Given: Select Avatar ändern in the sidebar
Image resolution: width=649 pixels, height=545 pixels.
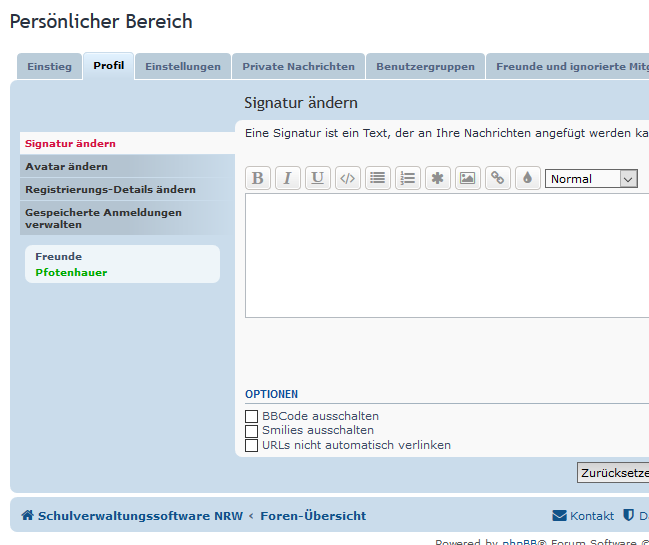Looking at the screenshot, I should pos(67,166).
